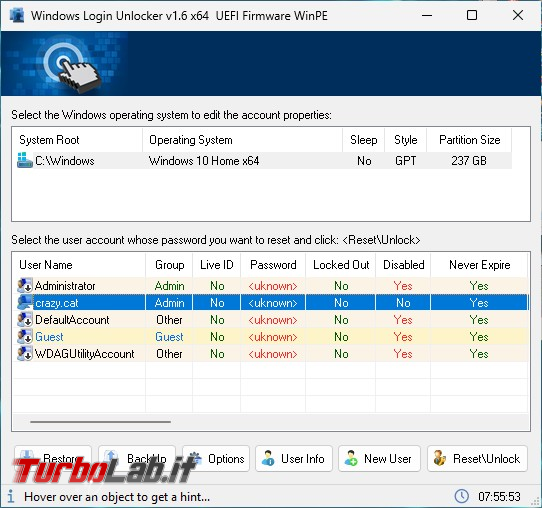Viewport: 542px width, 508px height.
Task: Select the Guest user name
Action: 49,337
